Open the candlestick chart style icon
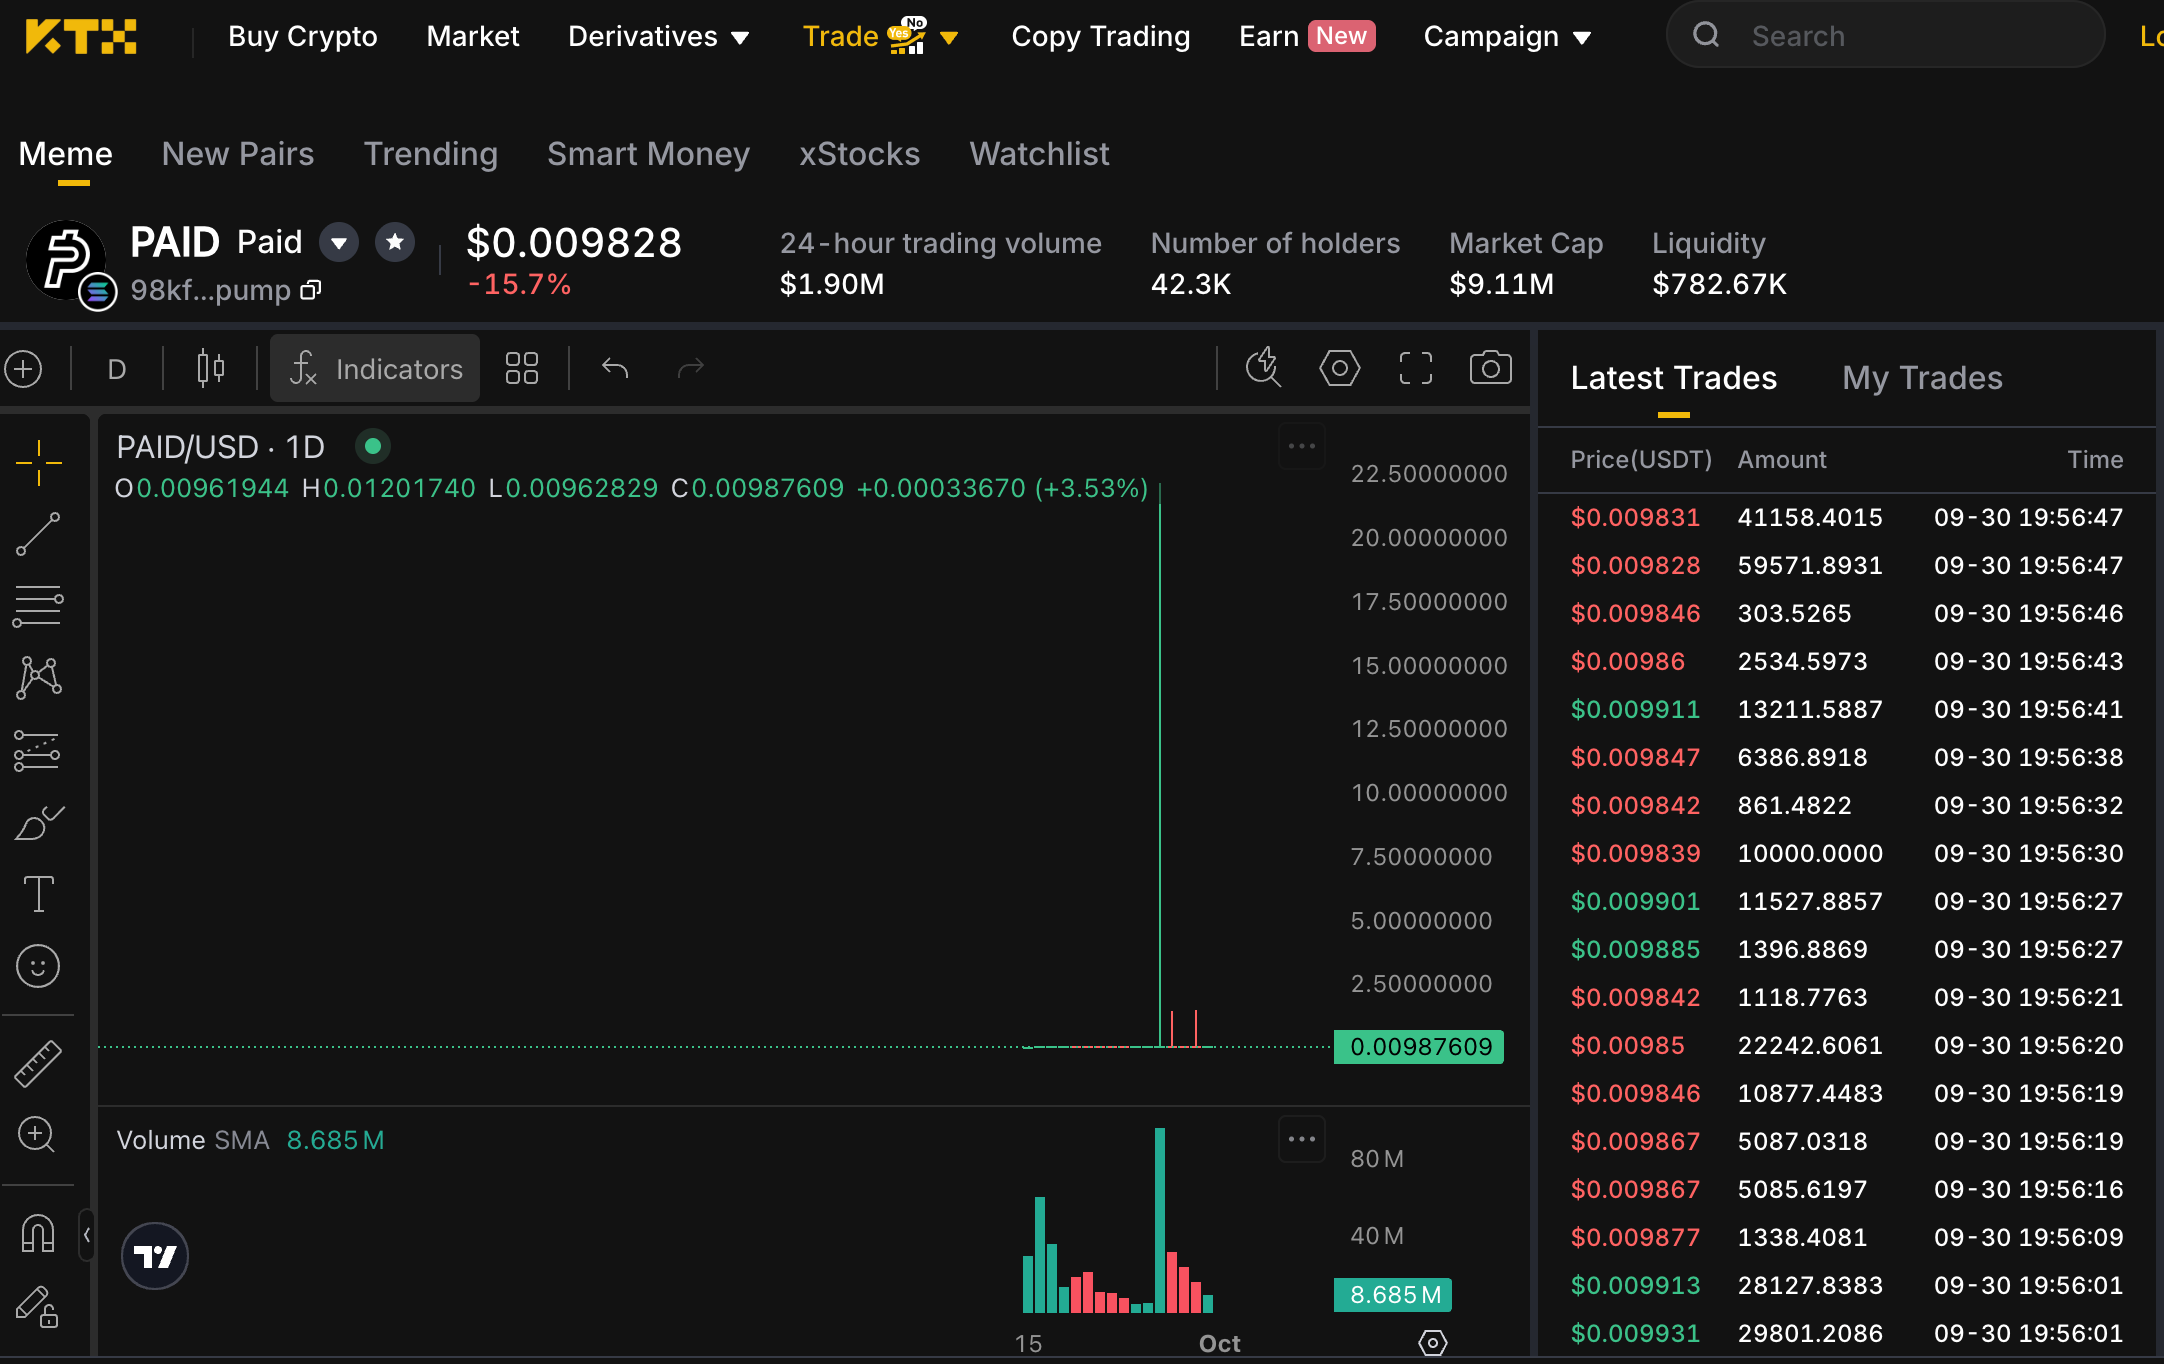Image resolution: width=2164 pixels, height=1364 pixels. (210, 369)
